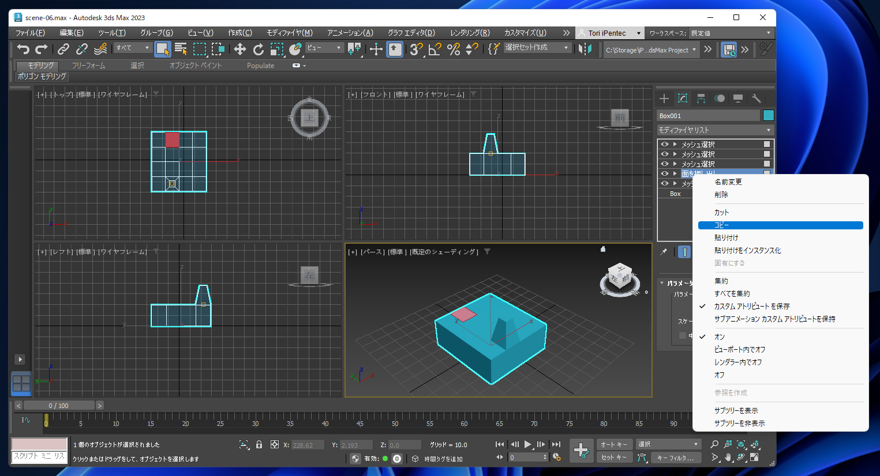880x476 pixels.
Task: Switch to the Display panel icon
Action: (738, 99)
